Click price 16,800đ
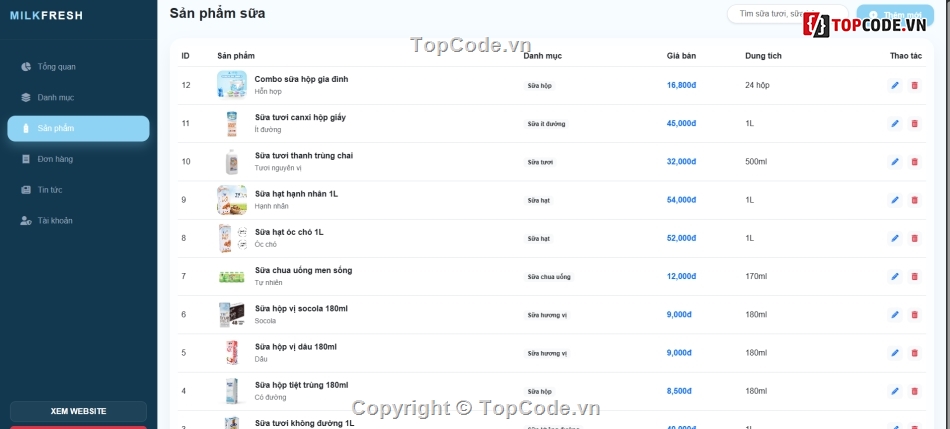950x429 pixels. 682,85
